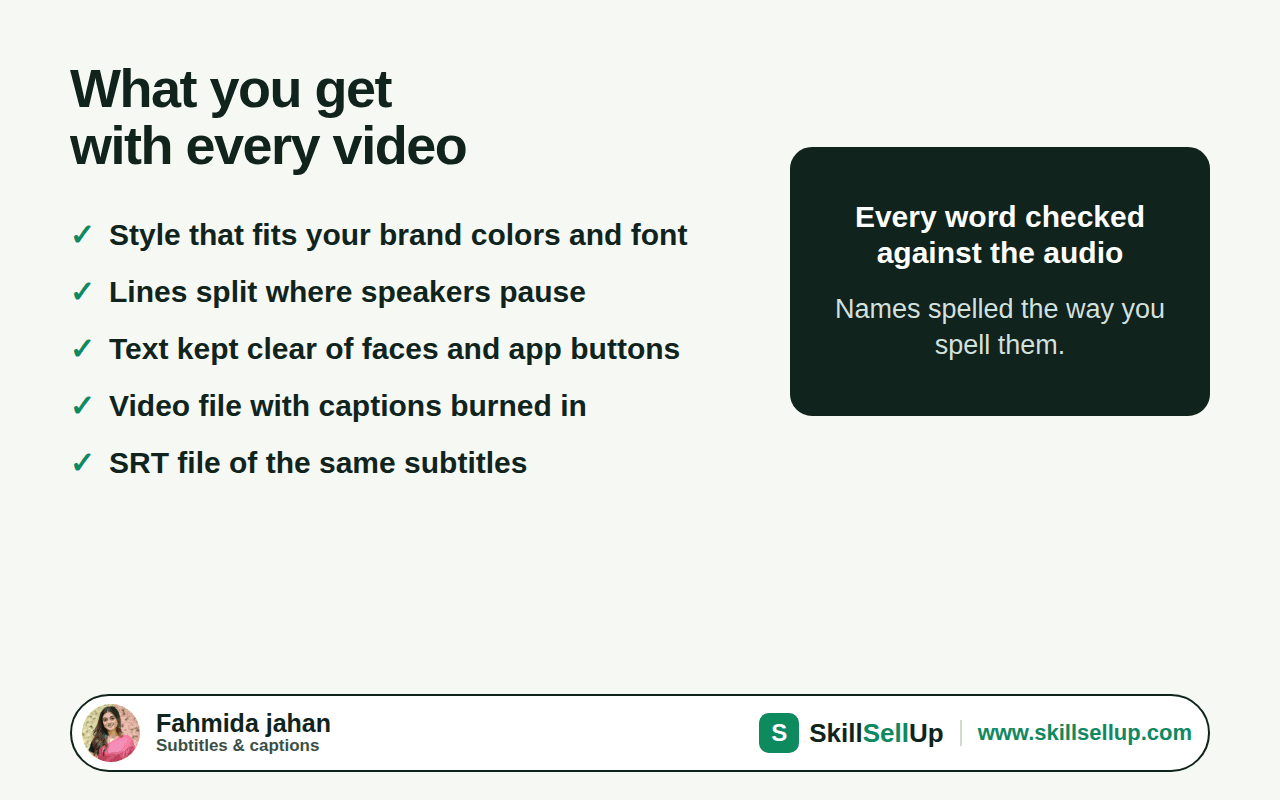Click the "Subtitles & captions" subtitle
The width and height of the screenshot is (1280, 800).
click(x=238, y=746)
